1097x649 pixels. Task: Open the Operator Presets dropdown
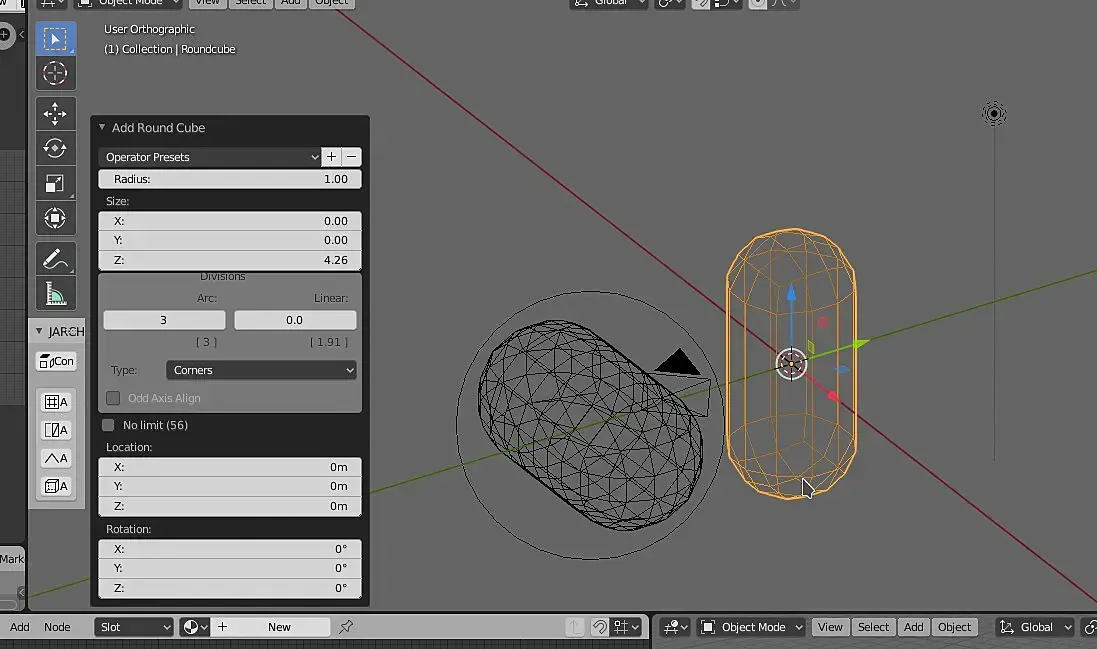(209, 157)
